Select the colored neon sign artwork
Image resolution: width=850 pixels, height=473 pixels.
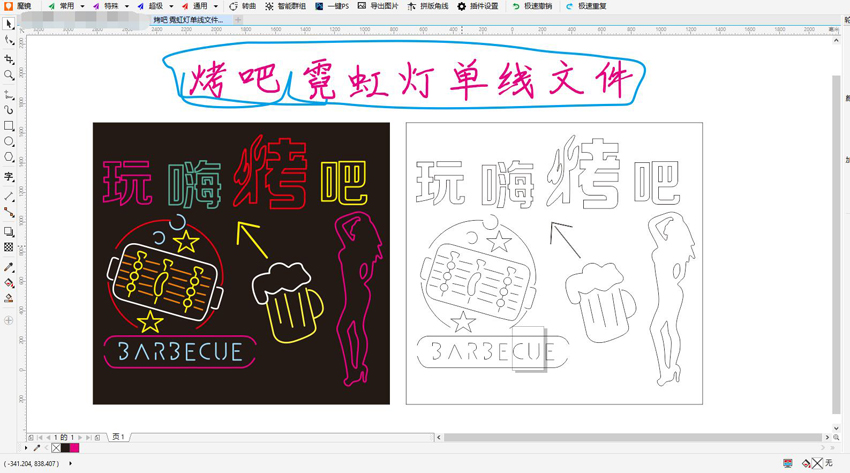click(241, 263)
